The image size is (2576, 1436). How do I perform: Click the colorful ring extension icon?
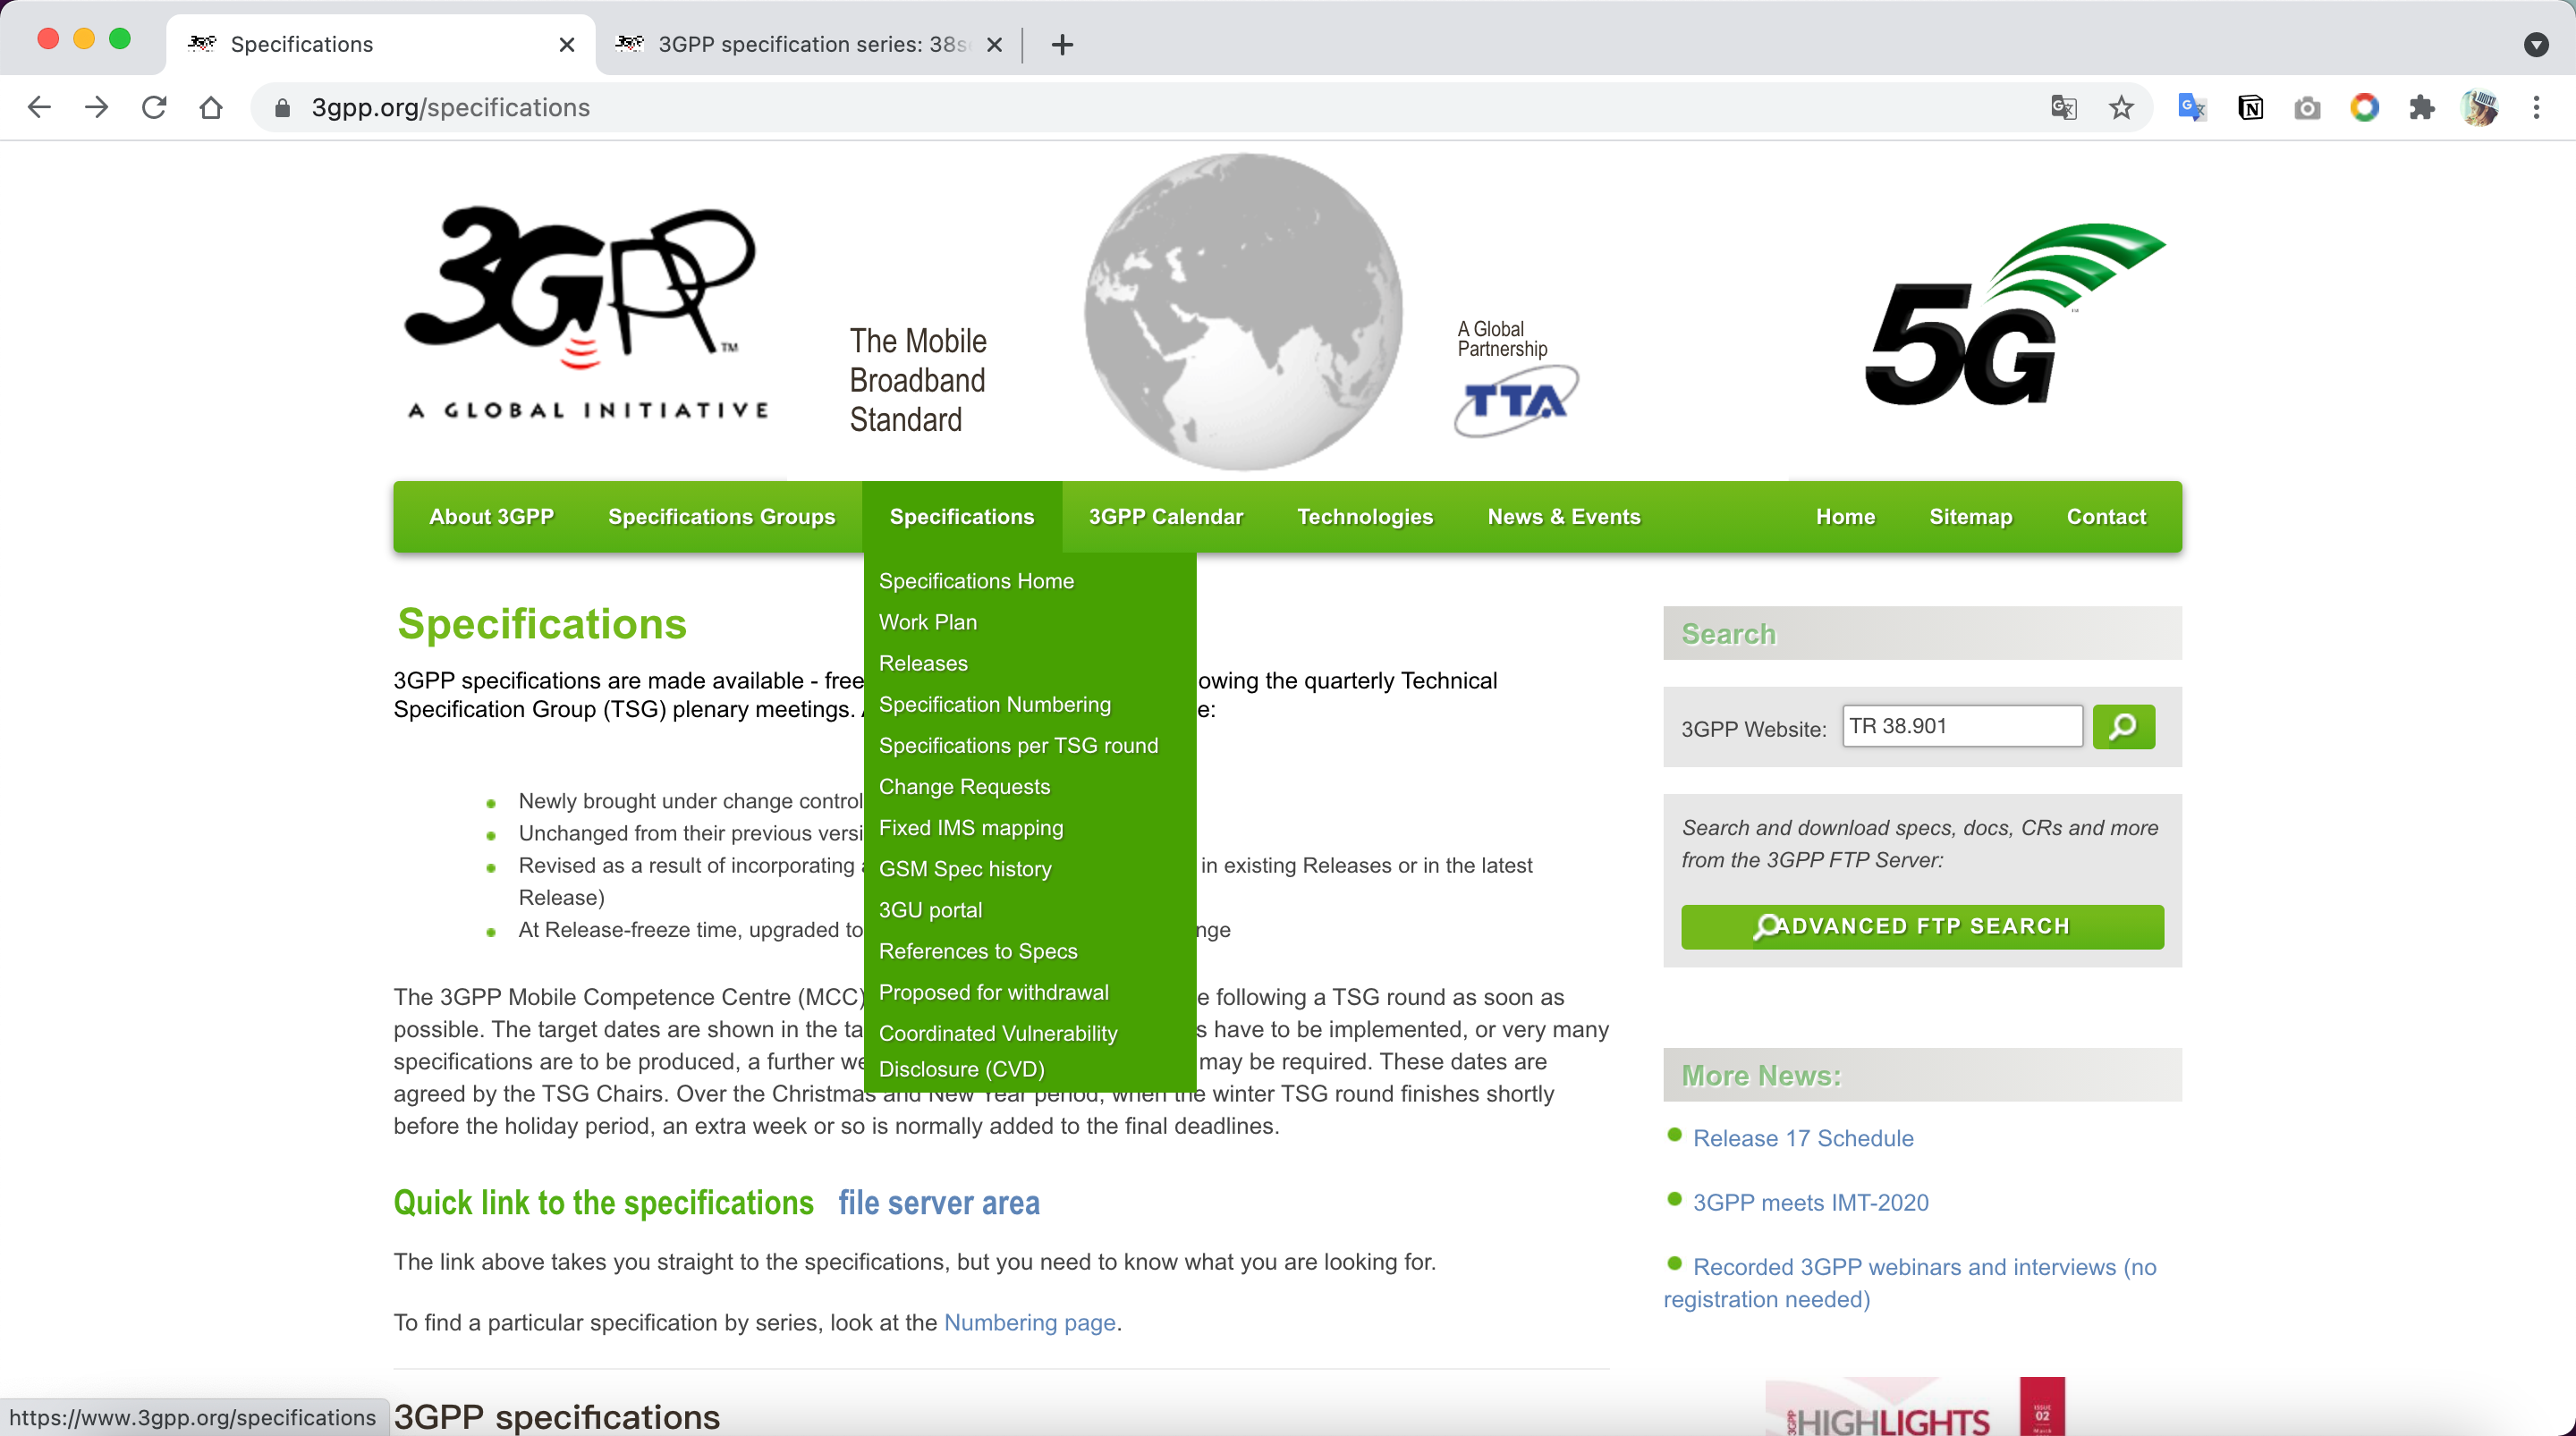[2364, 107]
